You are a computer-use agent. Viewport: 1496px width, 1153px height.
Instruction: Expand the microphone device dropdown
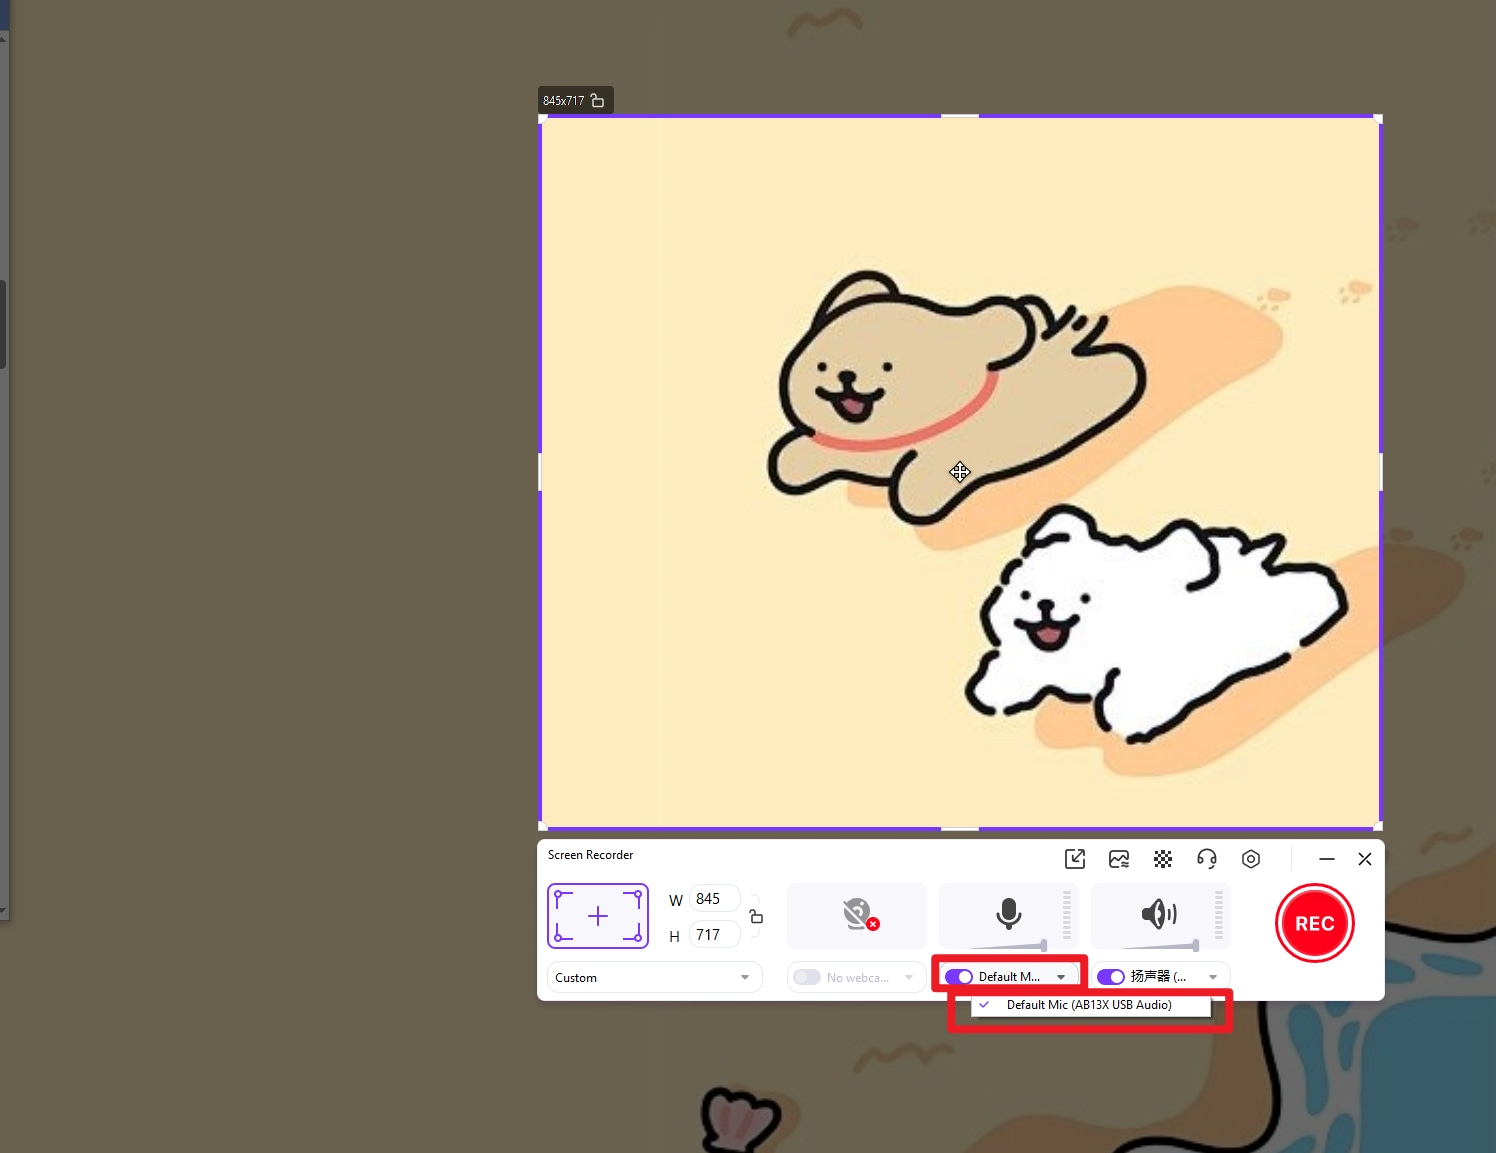point(1061,977)
